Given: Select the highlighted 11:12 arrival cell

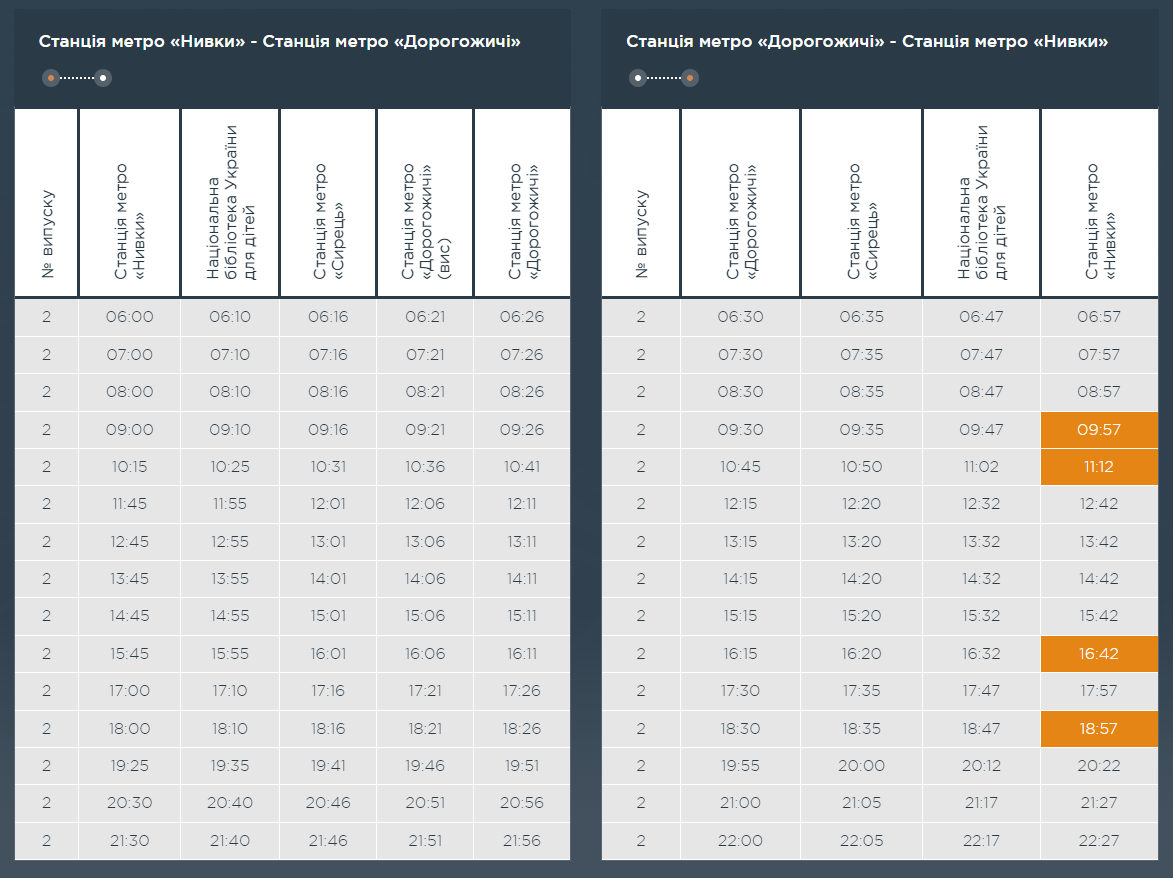Looking at the screenshot, I should tap(1099, 467).
